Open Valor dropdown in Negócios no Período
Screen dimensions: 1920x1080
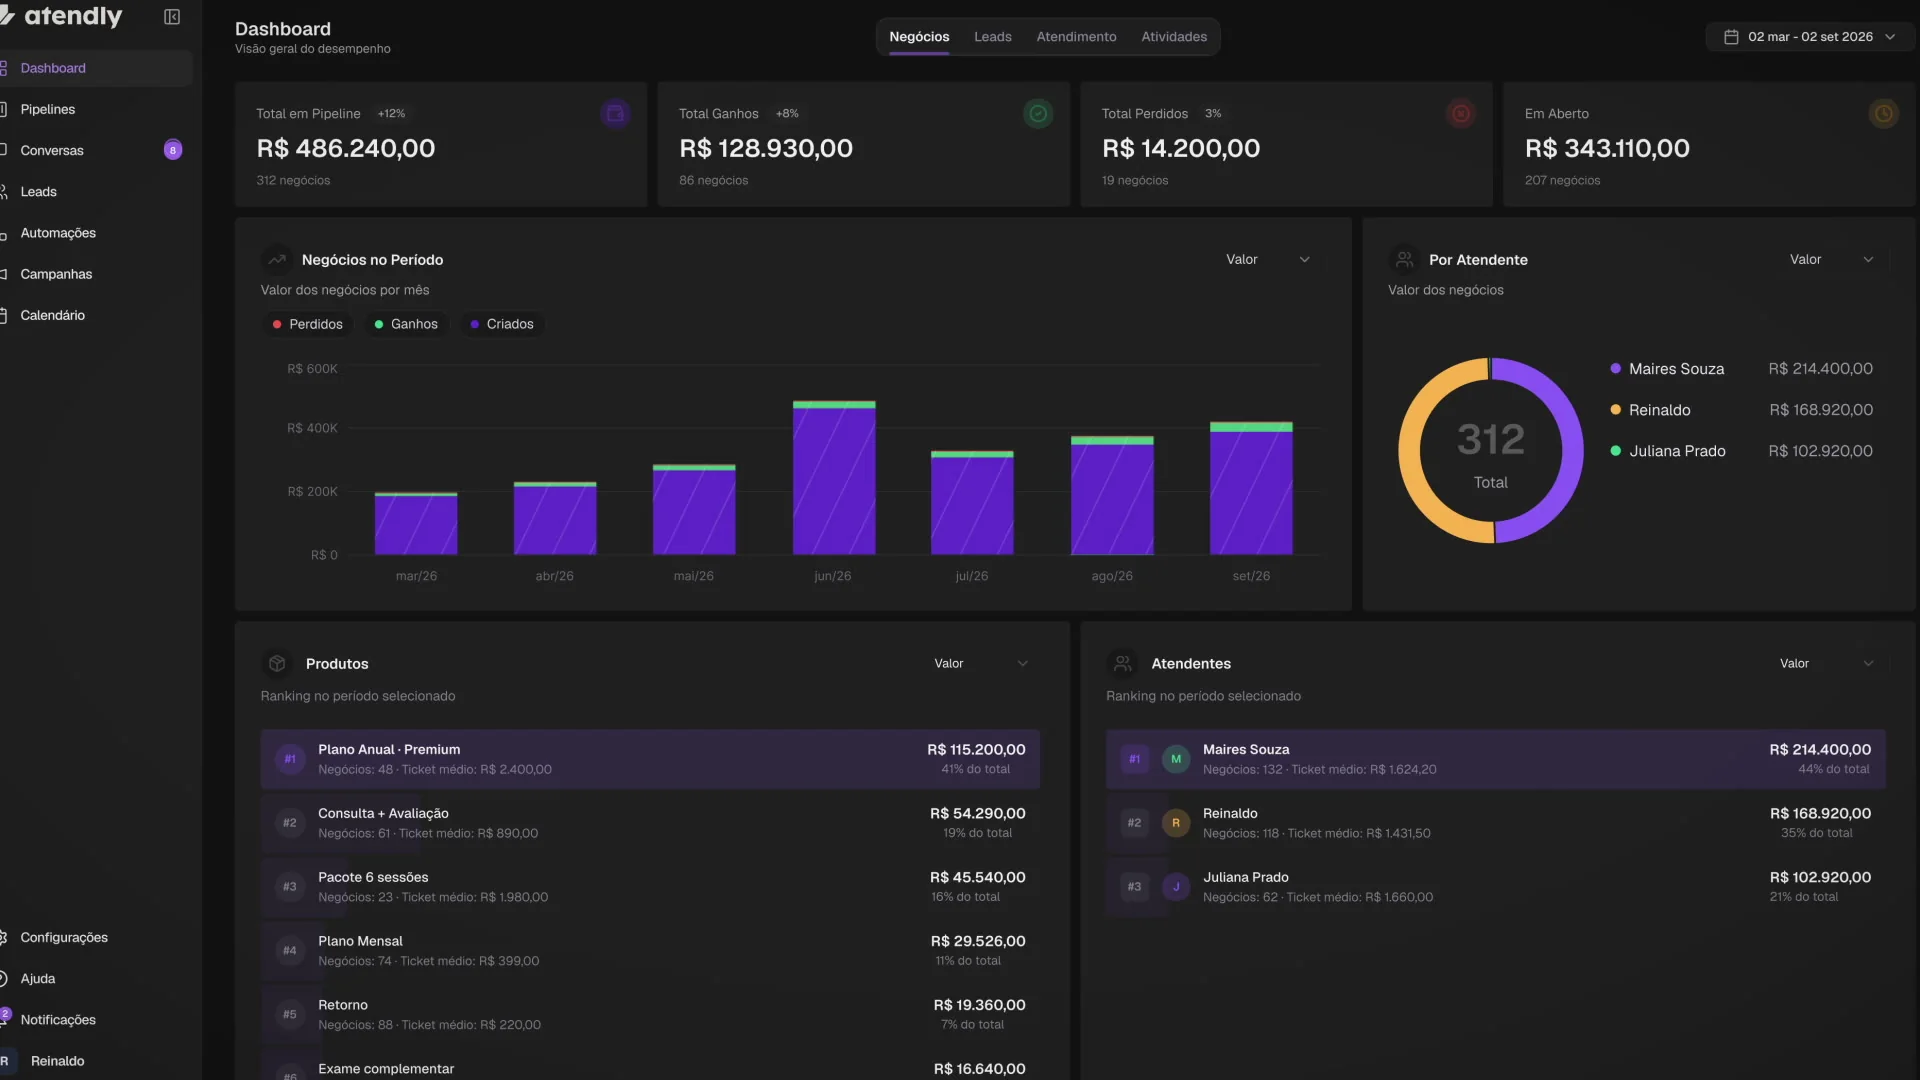point(1268,260)
